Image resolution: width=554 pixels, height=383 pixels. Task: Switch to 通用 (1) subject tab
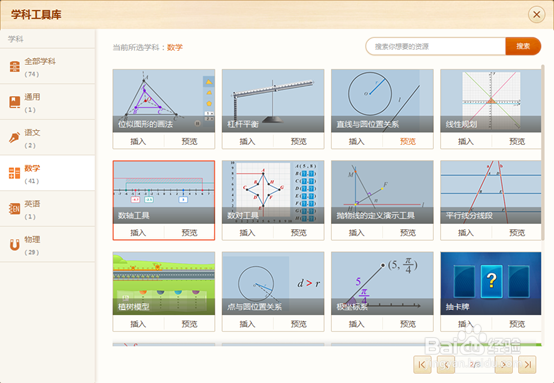47,102
